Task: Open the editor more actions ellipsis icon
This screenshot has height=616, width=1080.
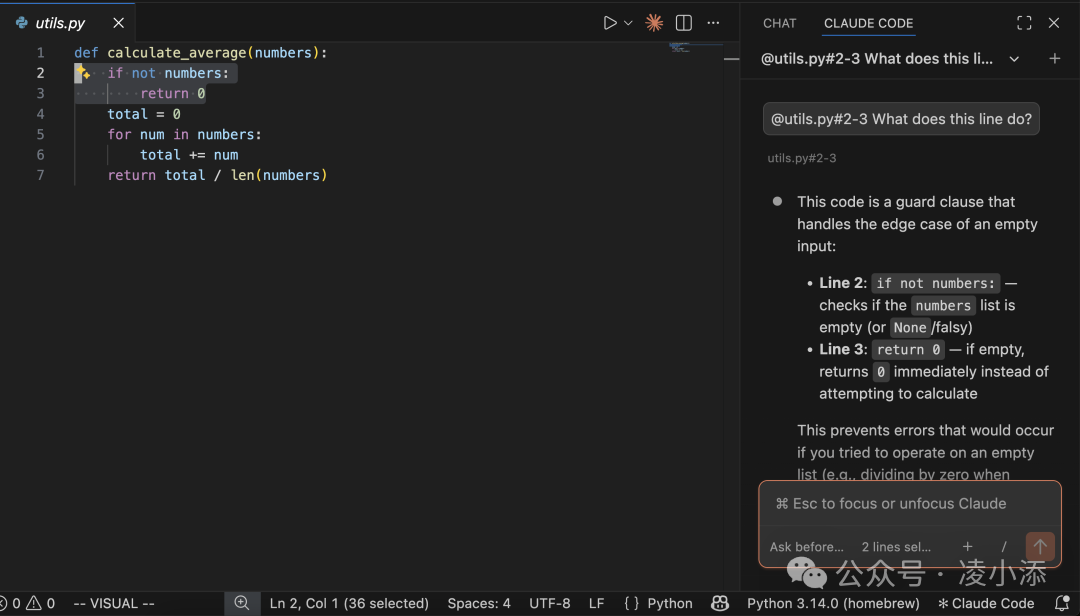Action: pyautogui.click(x=712, y=22)
